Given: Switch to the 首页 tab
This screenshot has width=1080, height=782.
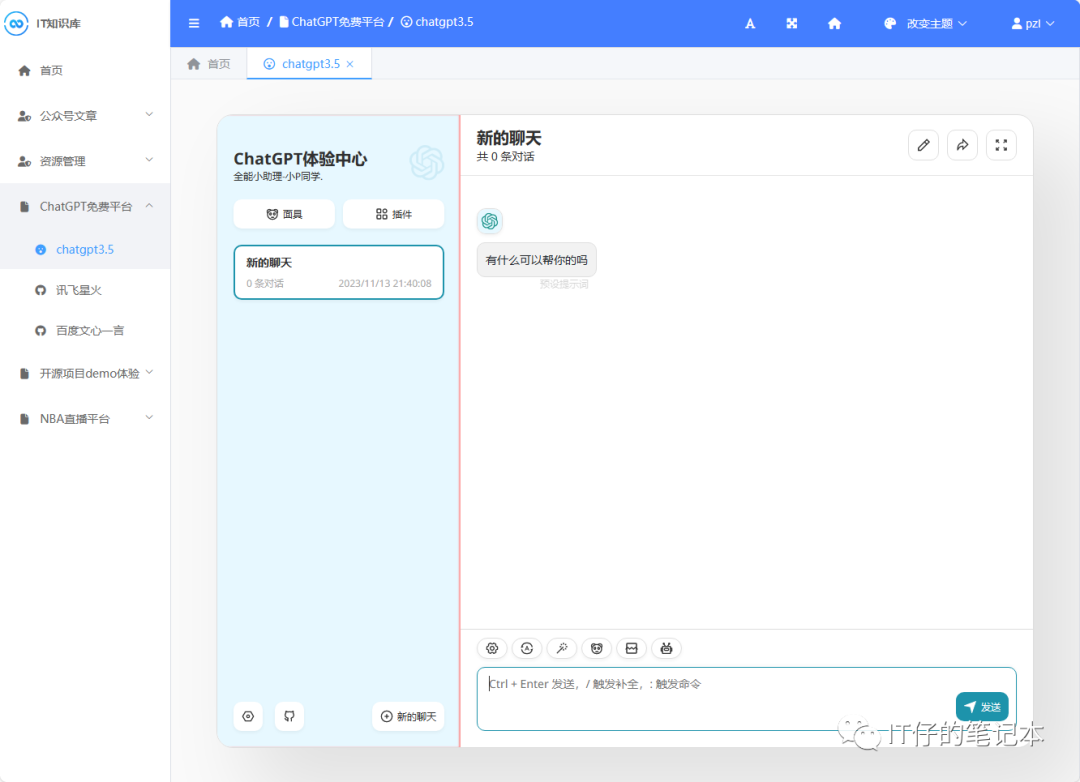Looking at the screenshot, I should coord(209,64).
